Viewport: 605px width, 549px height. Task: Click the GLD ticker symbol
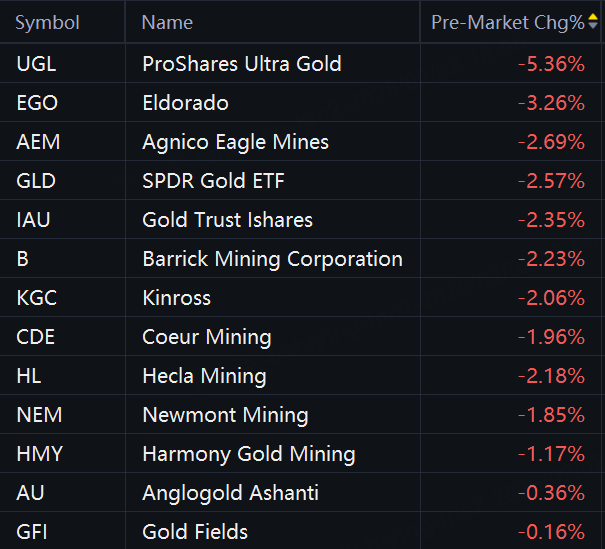click(x=37, y=181)
